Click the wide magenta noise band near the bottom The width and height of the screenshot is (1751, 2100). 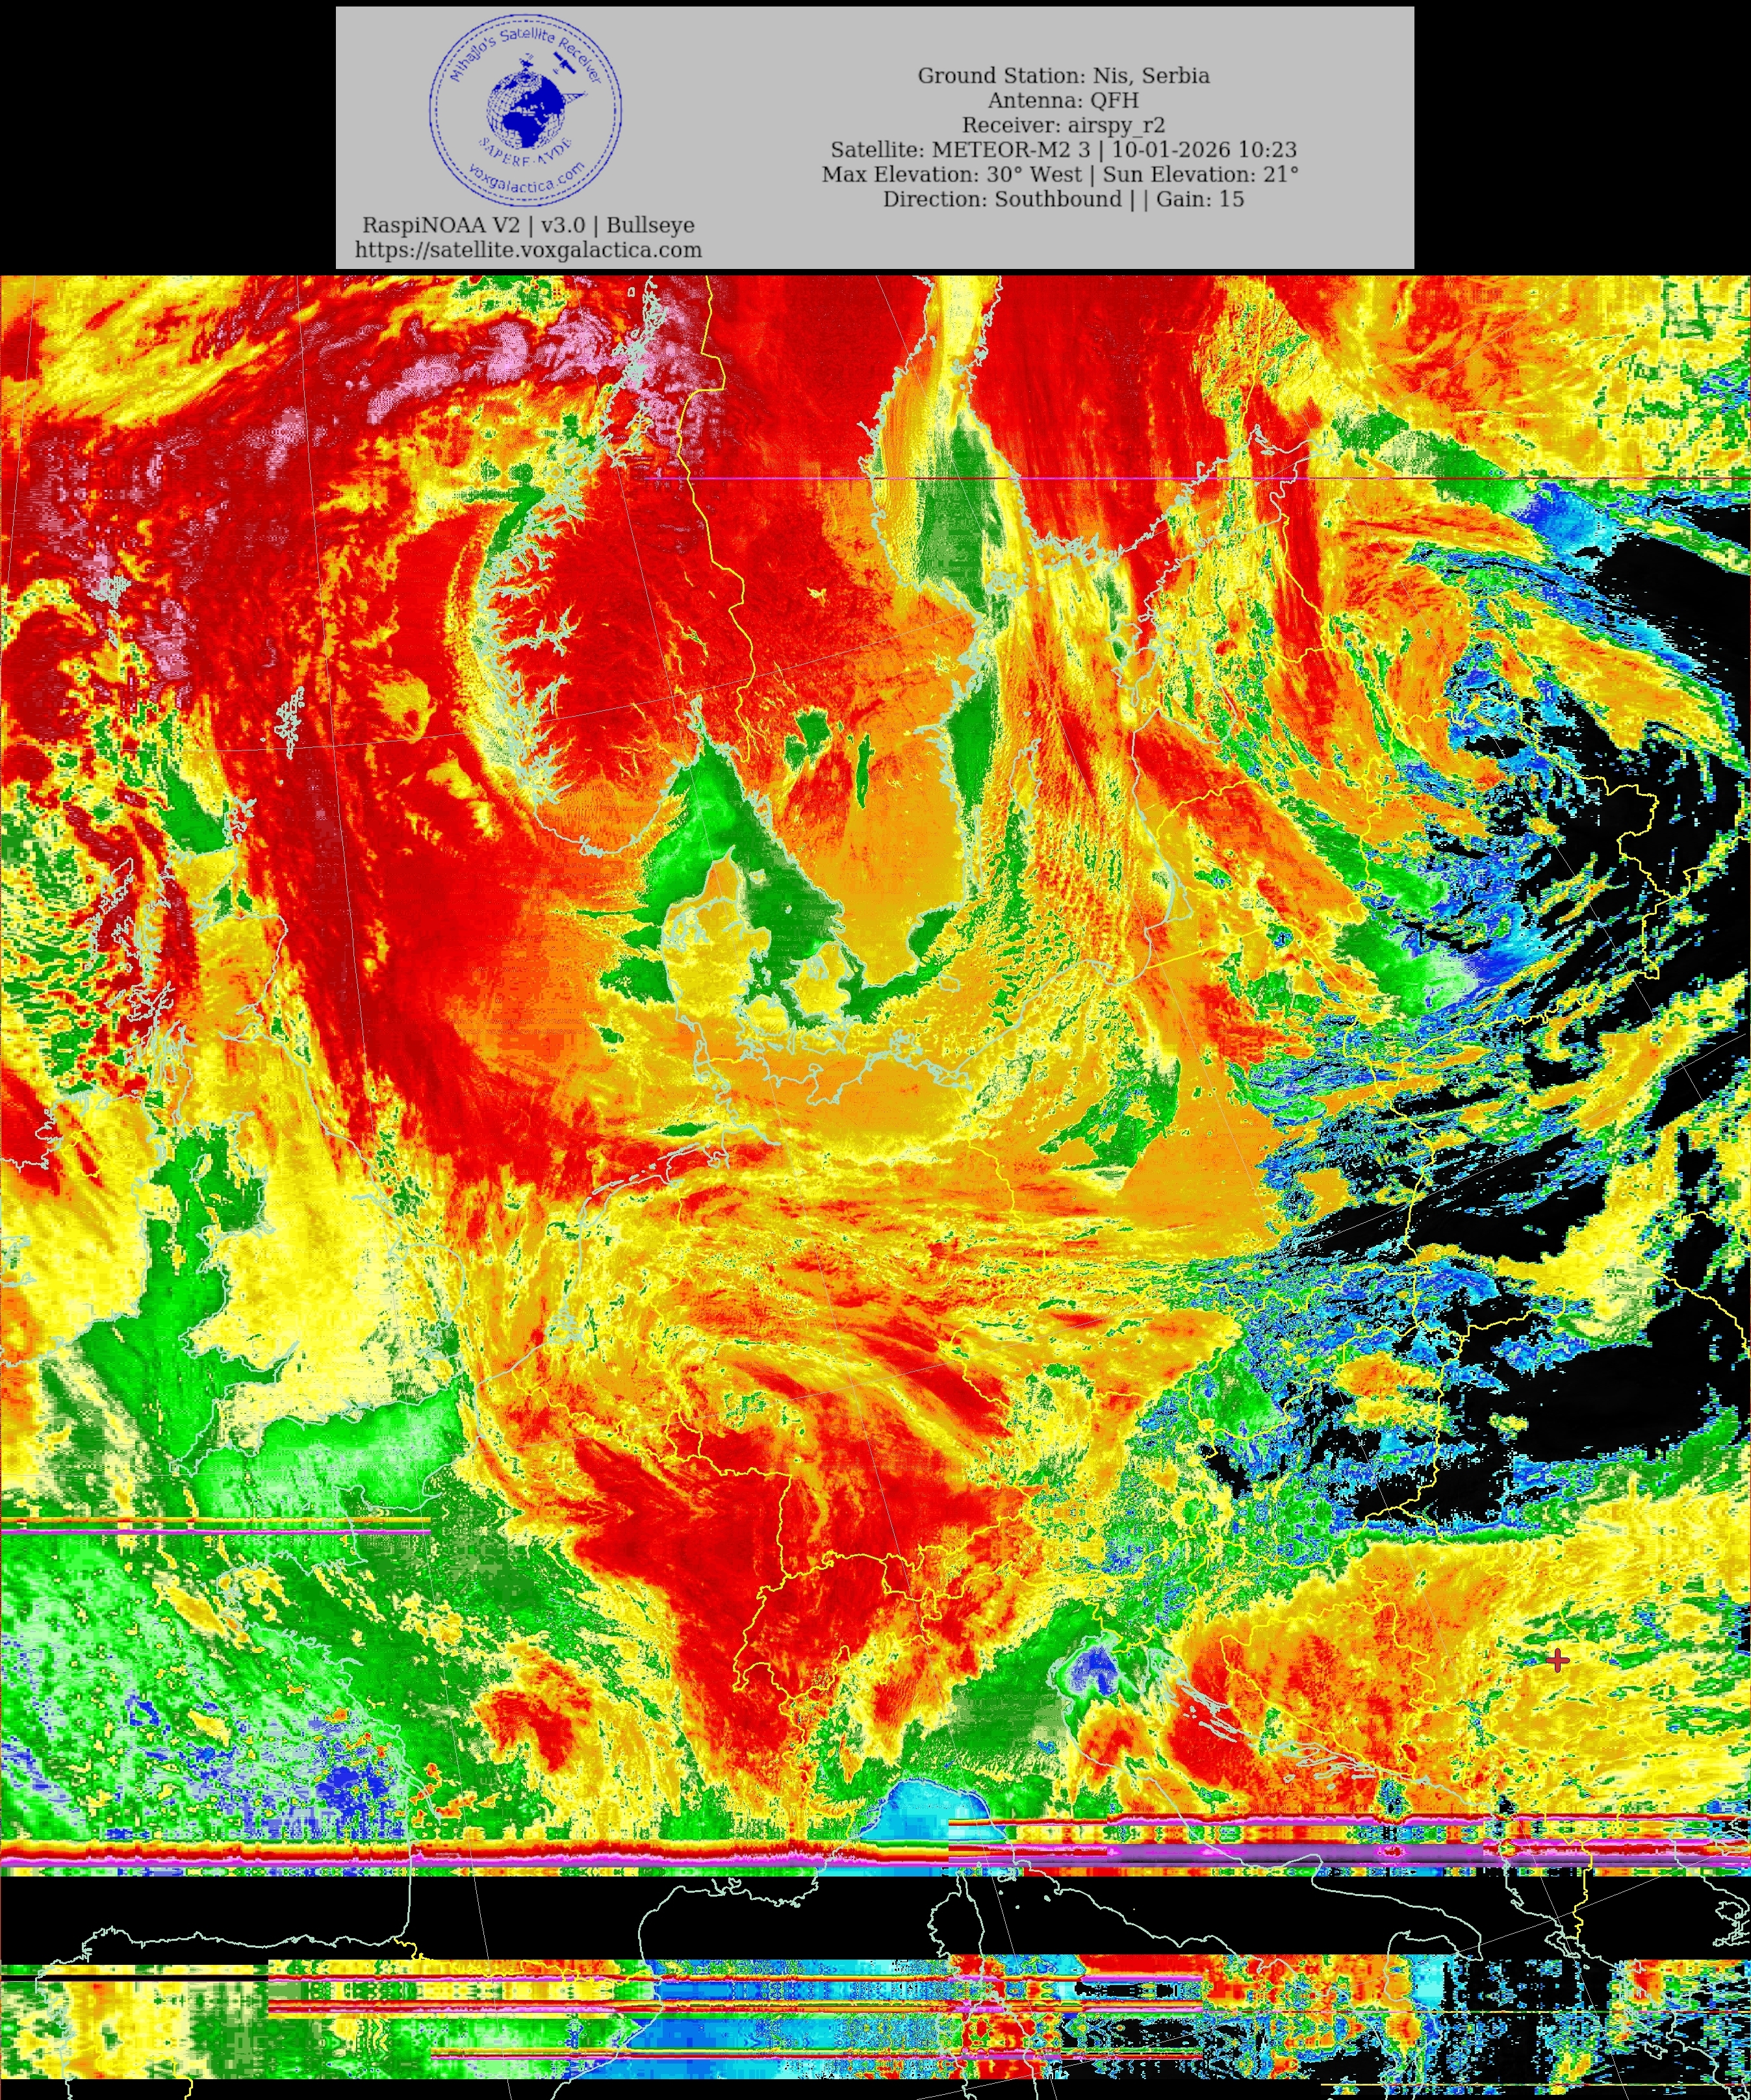[1250, 1853]
